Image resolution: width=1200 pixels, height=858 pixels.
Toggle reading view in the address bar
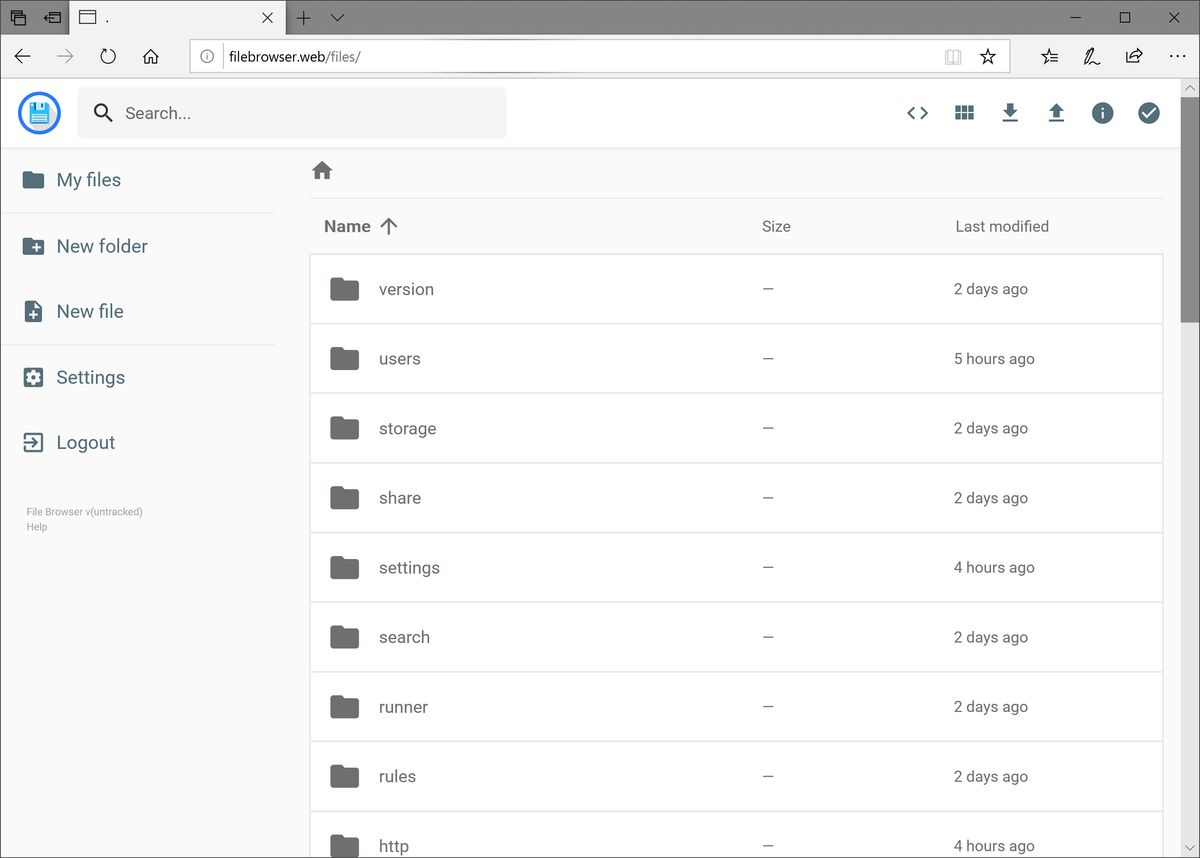[x=952, y=57]
